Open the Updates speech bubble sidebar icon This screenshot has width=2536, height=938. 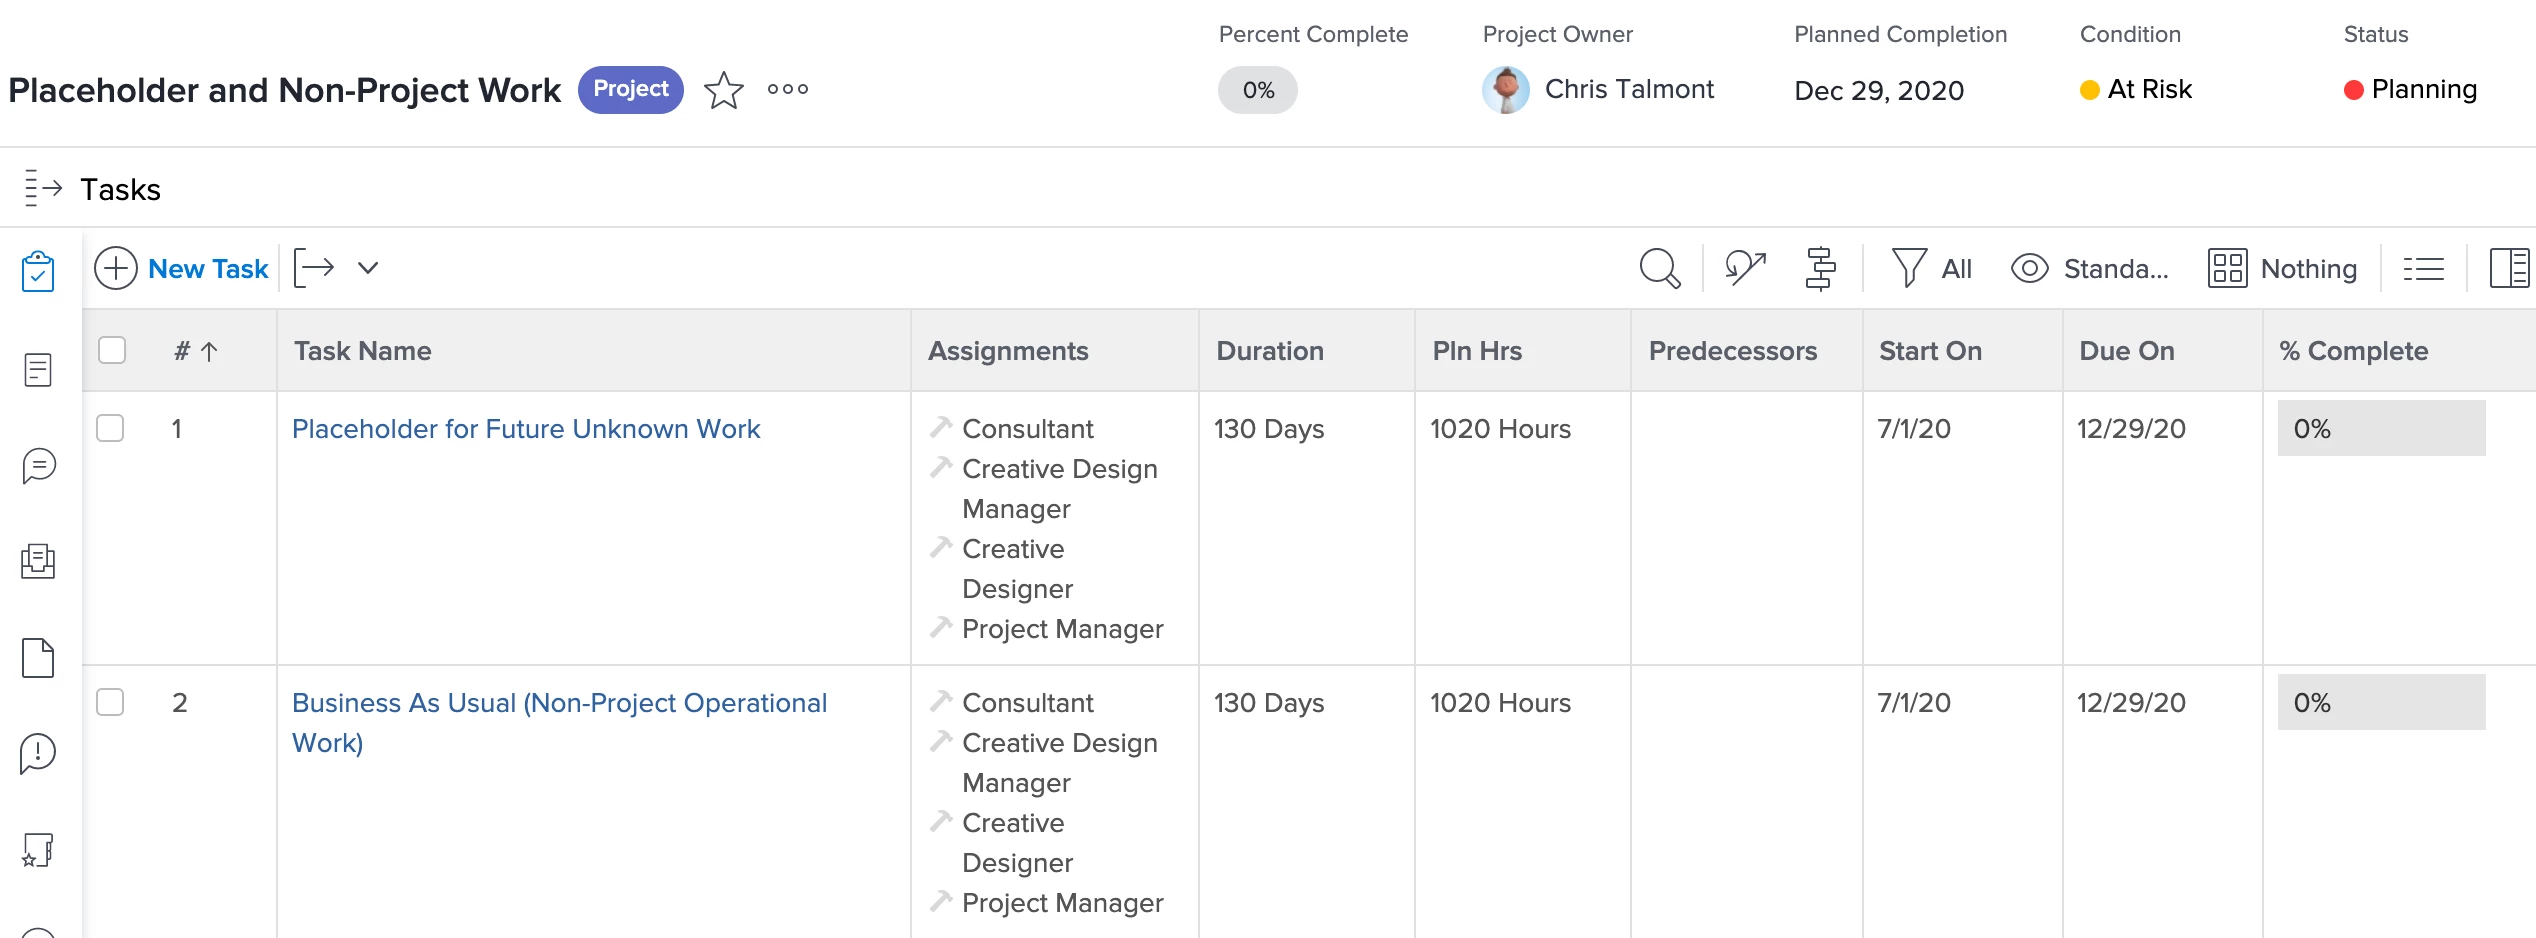point(38,465)
